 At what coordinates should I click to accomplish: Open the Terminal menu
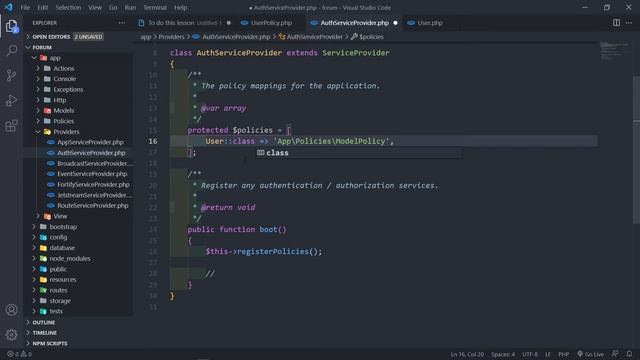click(155, 7)
